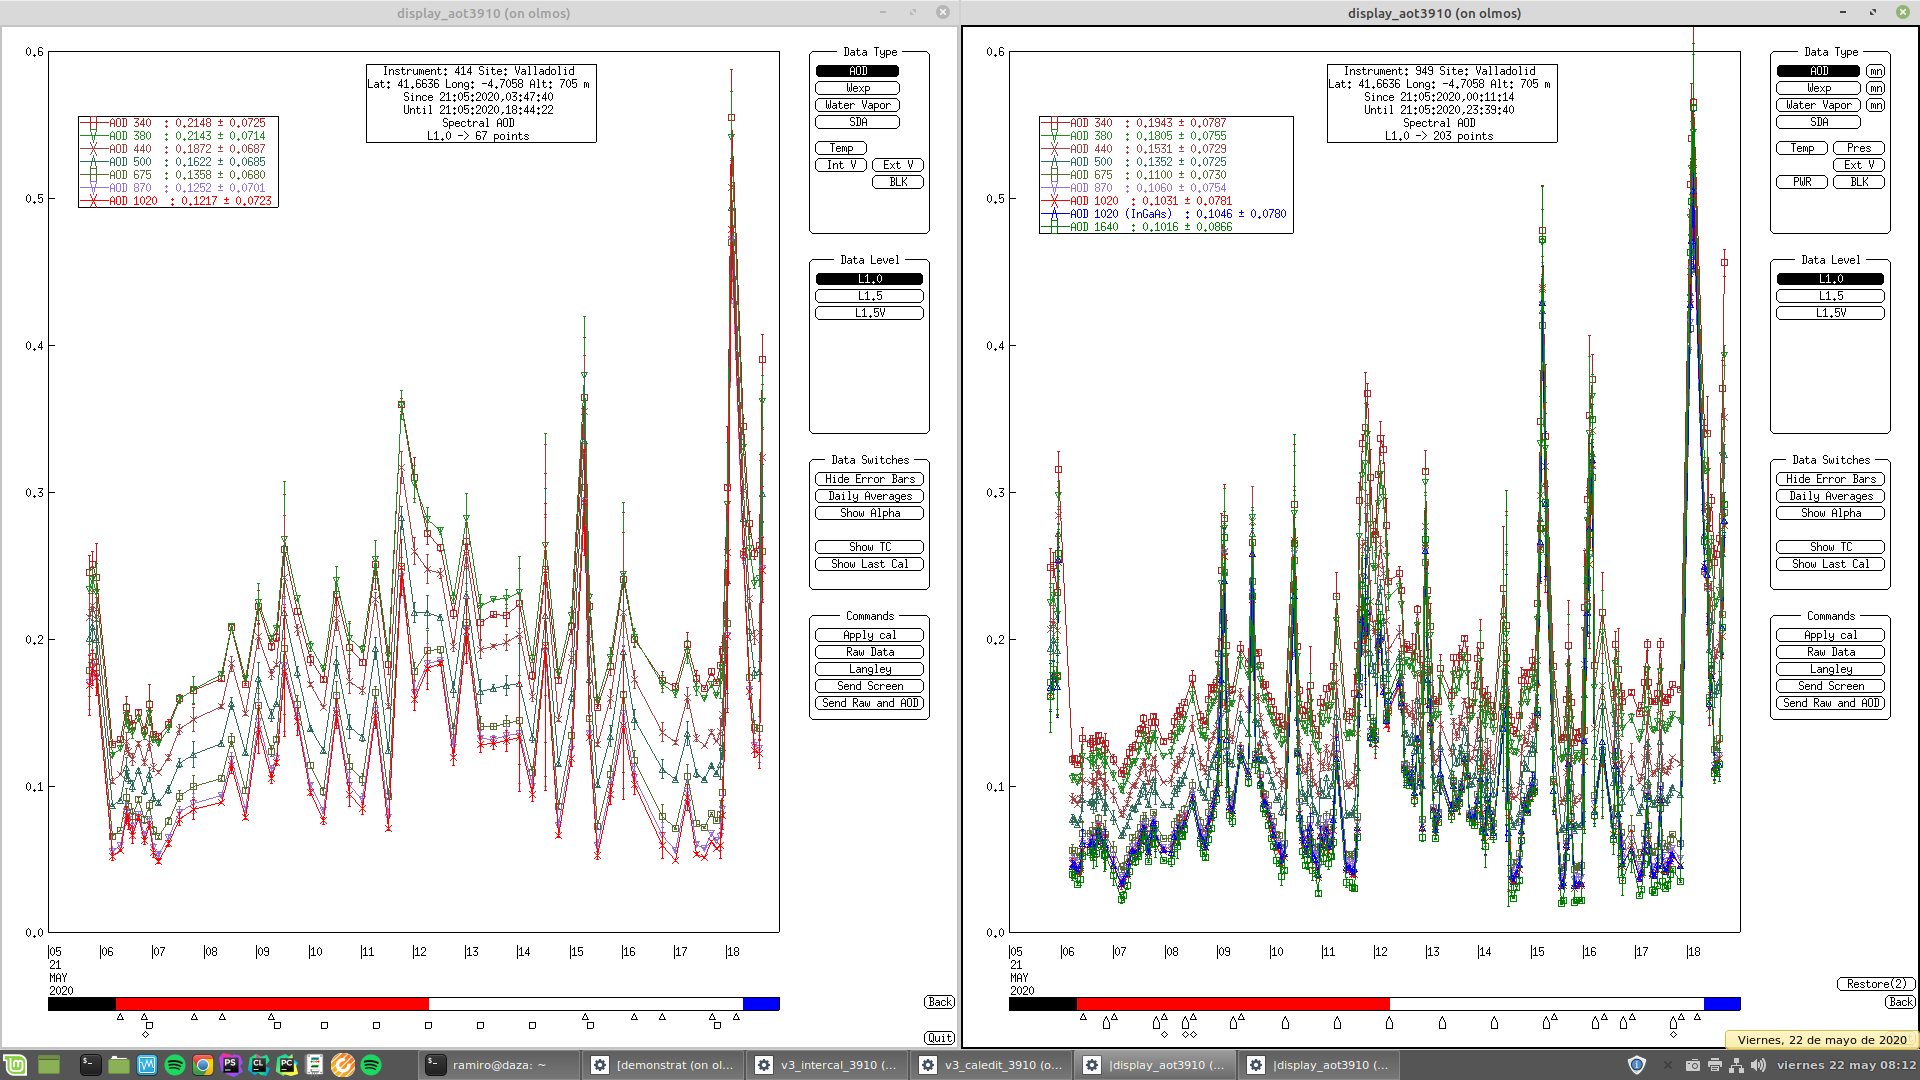Switch to v3_intercal_3910 taskbar window
Screen dimensions: 1920x1080
tap(825, 1065)
